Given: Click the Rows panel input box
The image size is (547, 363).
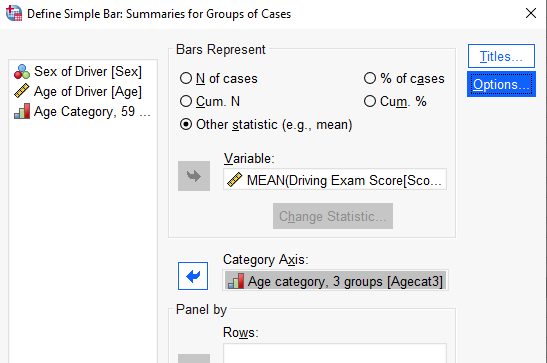Looking at the screenshot, I should tap(335, 353).
